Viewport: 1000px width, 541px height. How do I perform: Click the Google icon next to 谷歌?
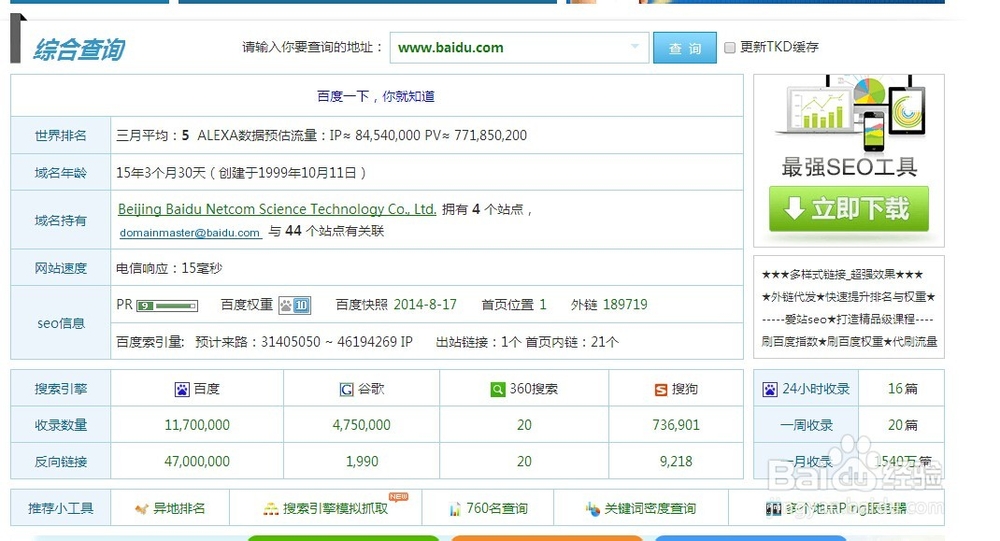(346, 389)
